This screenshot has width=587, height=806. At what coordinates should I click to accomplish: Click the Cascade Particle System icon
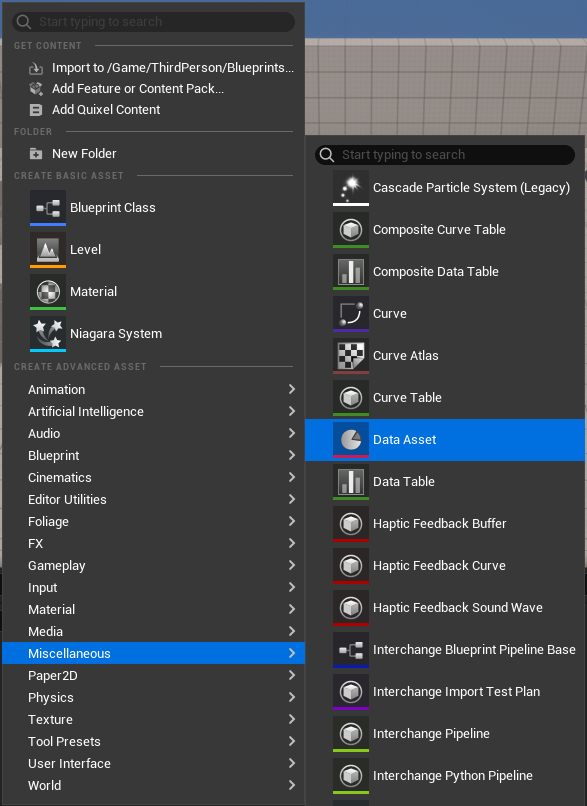(351, 188)
